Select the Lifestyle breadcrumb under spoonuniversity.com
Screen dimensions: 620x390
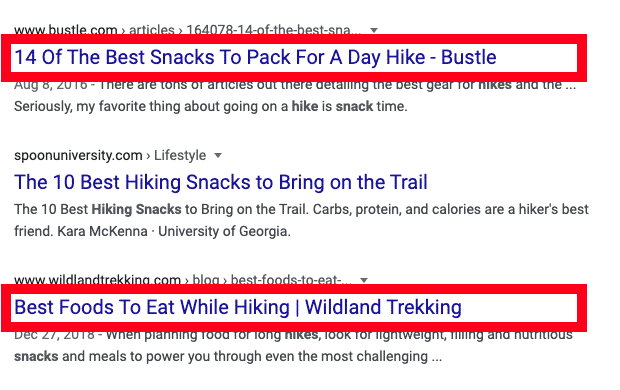180,155
